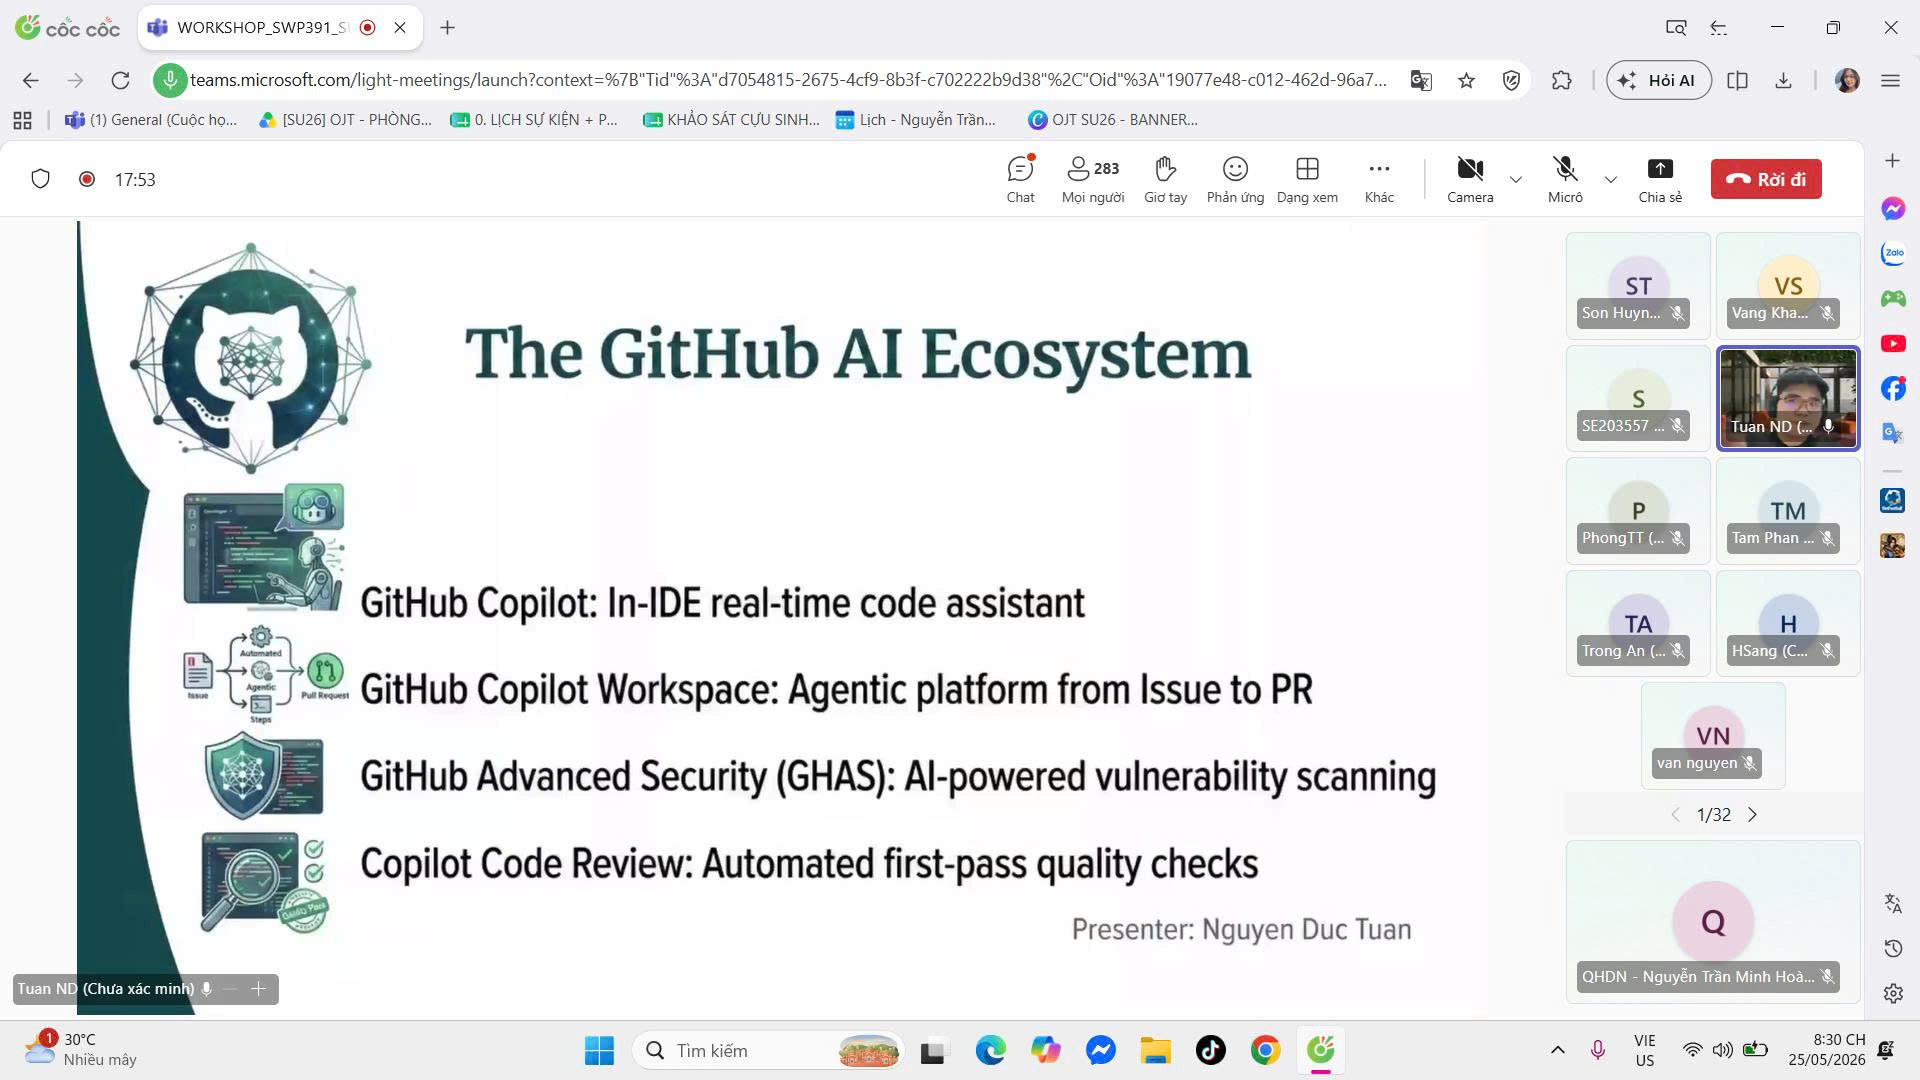Viewport: 1920px width, 1080px height.
Task: Show the participants list with 283 people
Action: (x=1093, y=180)
